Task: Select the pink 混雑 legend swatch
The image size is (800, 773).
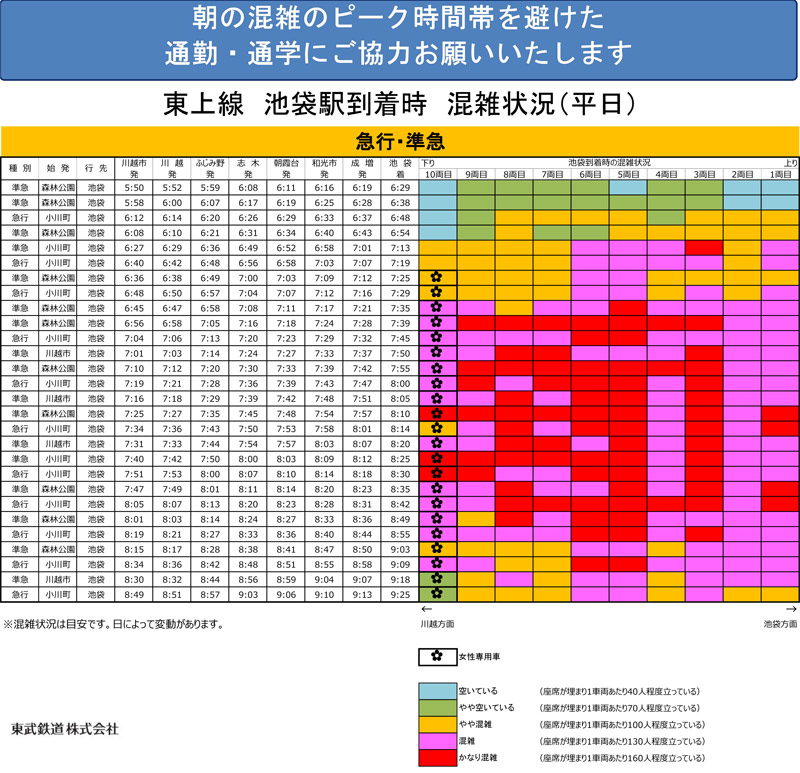Action: pyautogui.click(x=436, y=742)
